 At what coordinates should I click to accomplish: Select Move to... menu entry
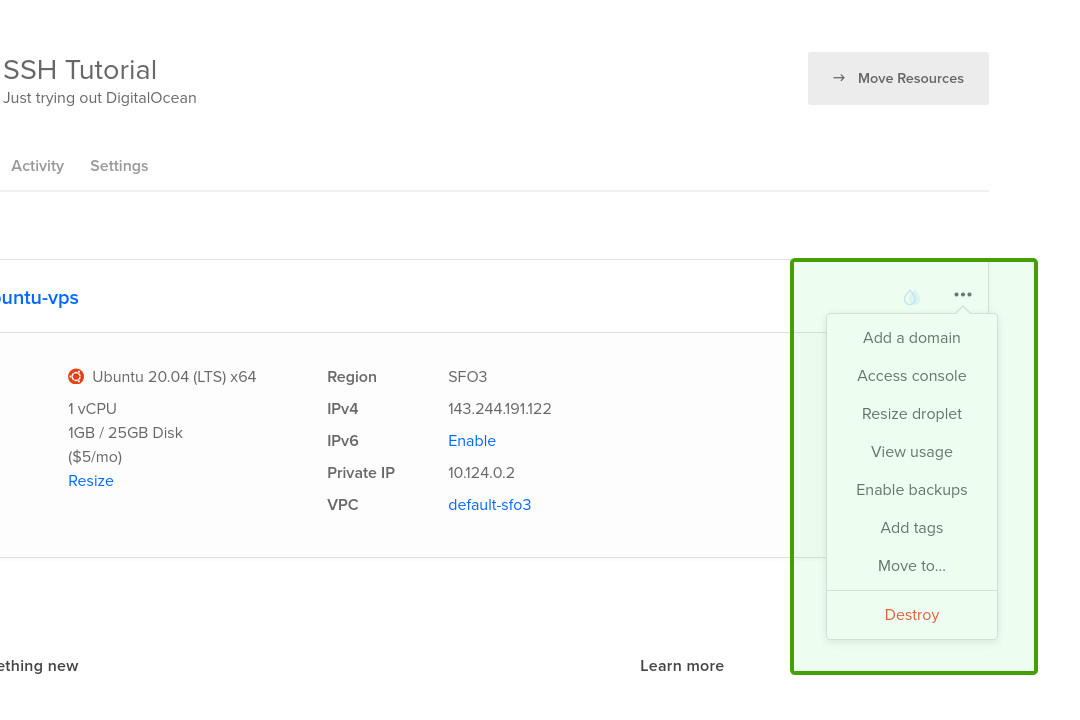pos(911,566)
